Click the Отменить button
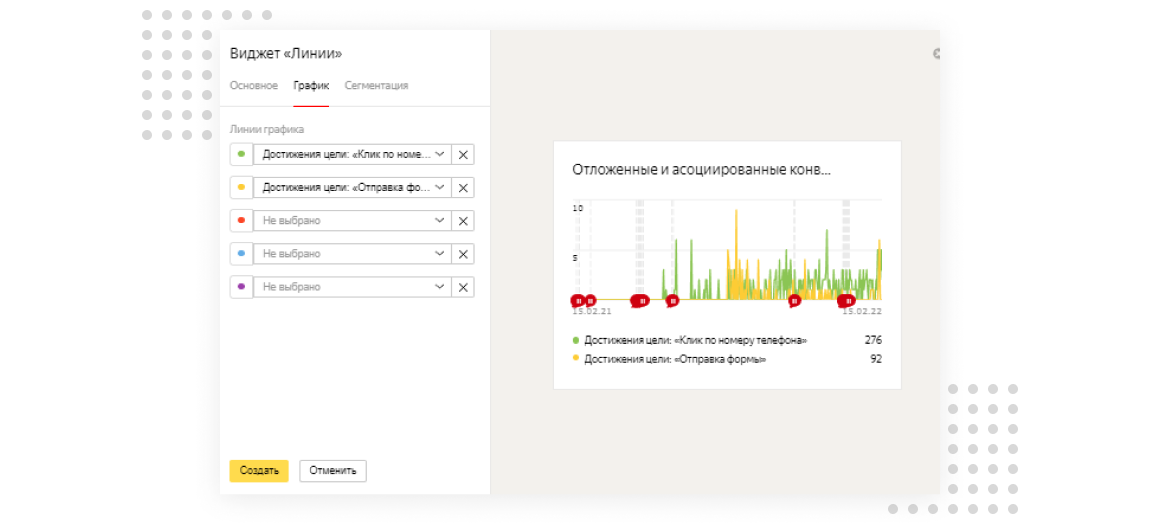1160x524 pixels. tap(333, 471)
